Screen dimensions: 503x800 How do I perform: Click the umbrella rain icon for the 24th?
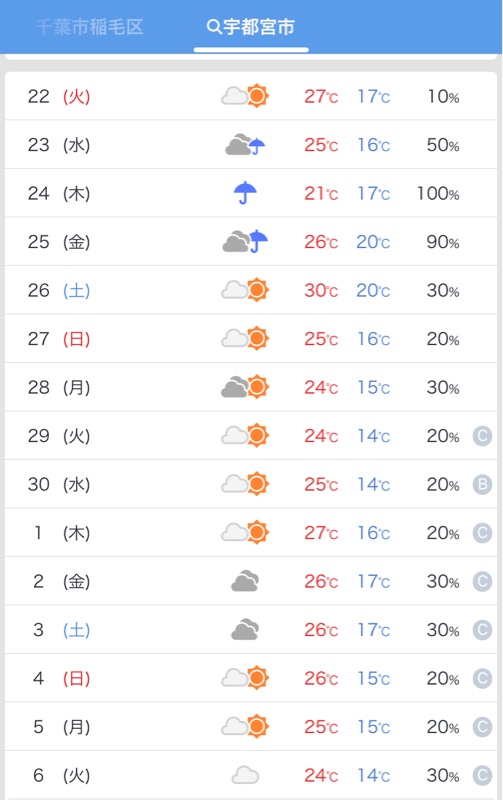point(245,193)
